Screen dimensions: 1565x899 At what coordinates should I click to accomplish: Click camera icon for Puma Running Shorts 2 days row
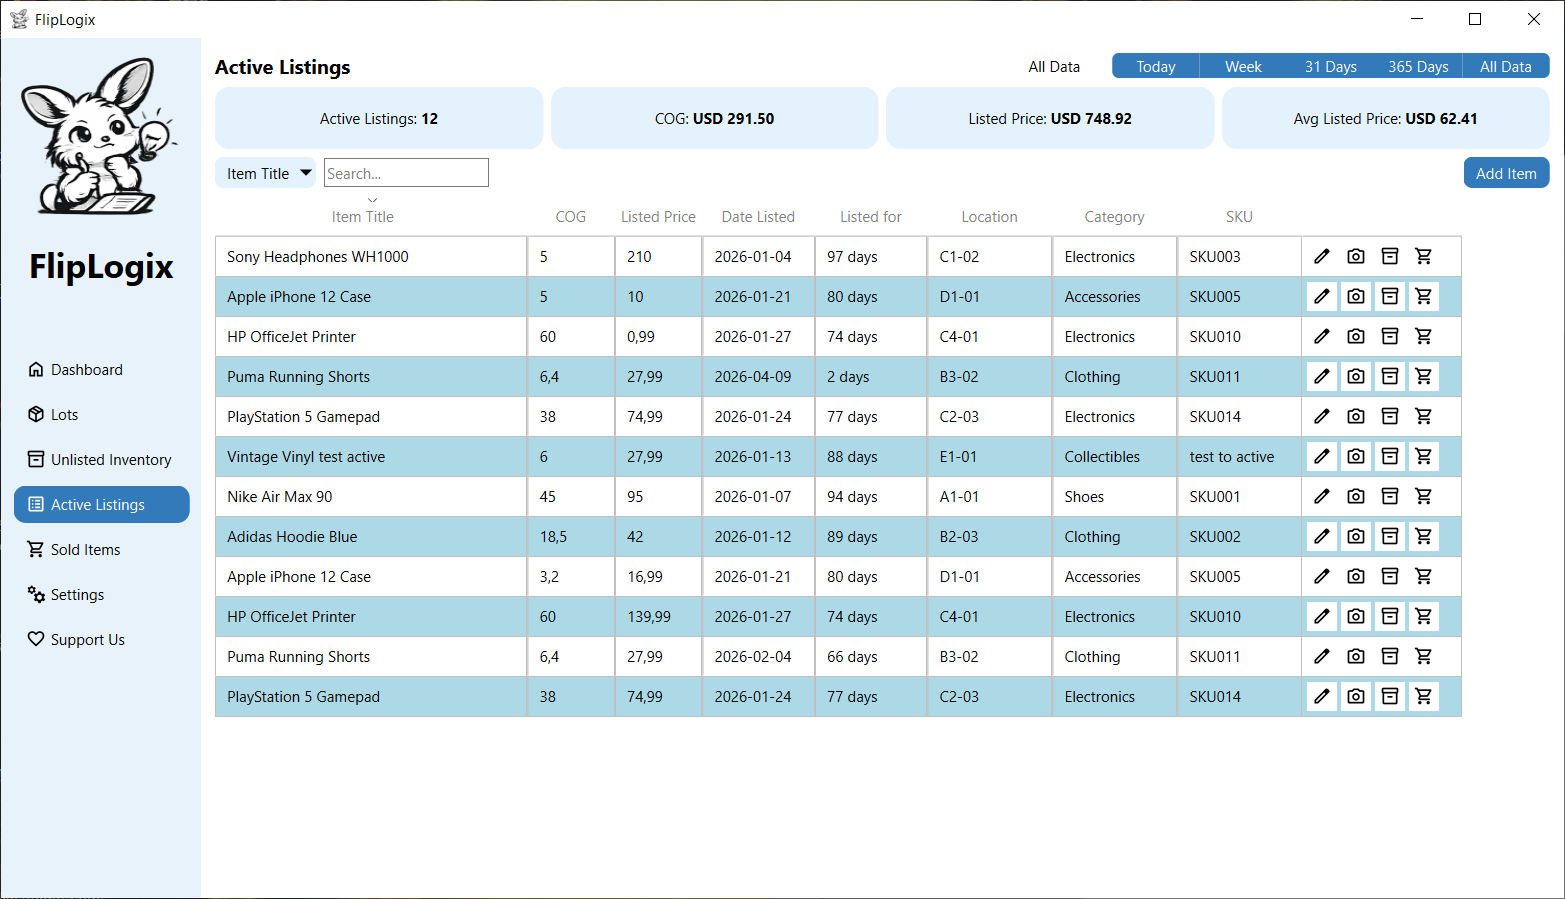(x=1355, y=376)
